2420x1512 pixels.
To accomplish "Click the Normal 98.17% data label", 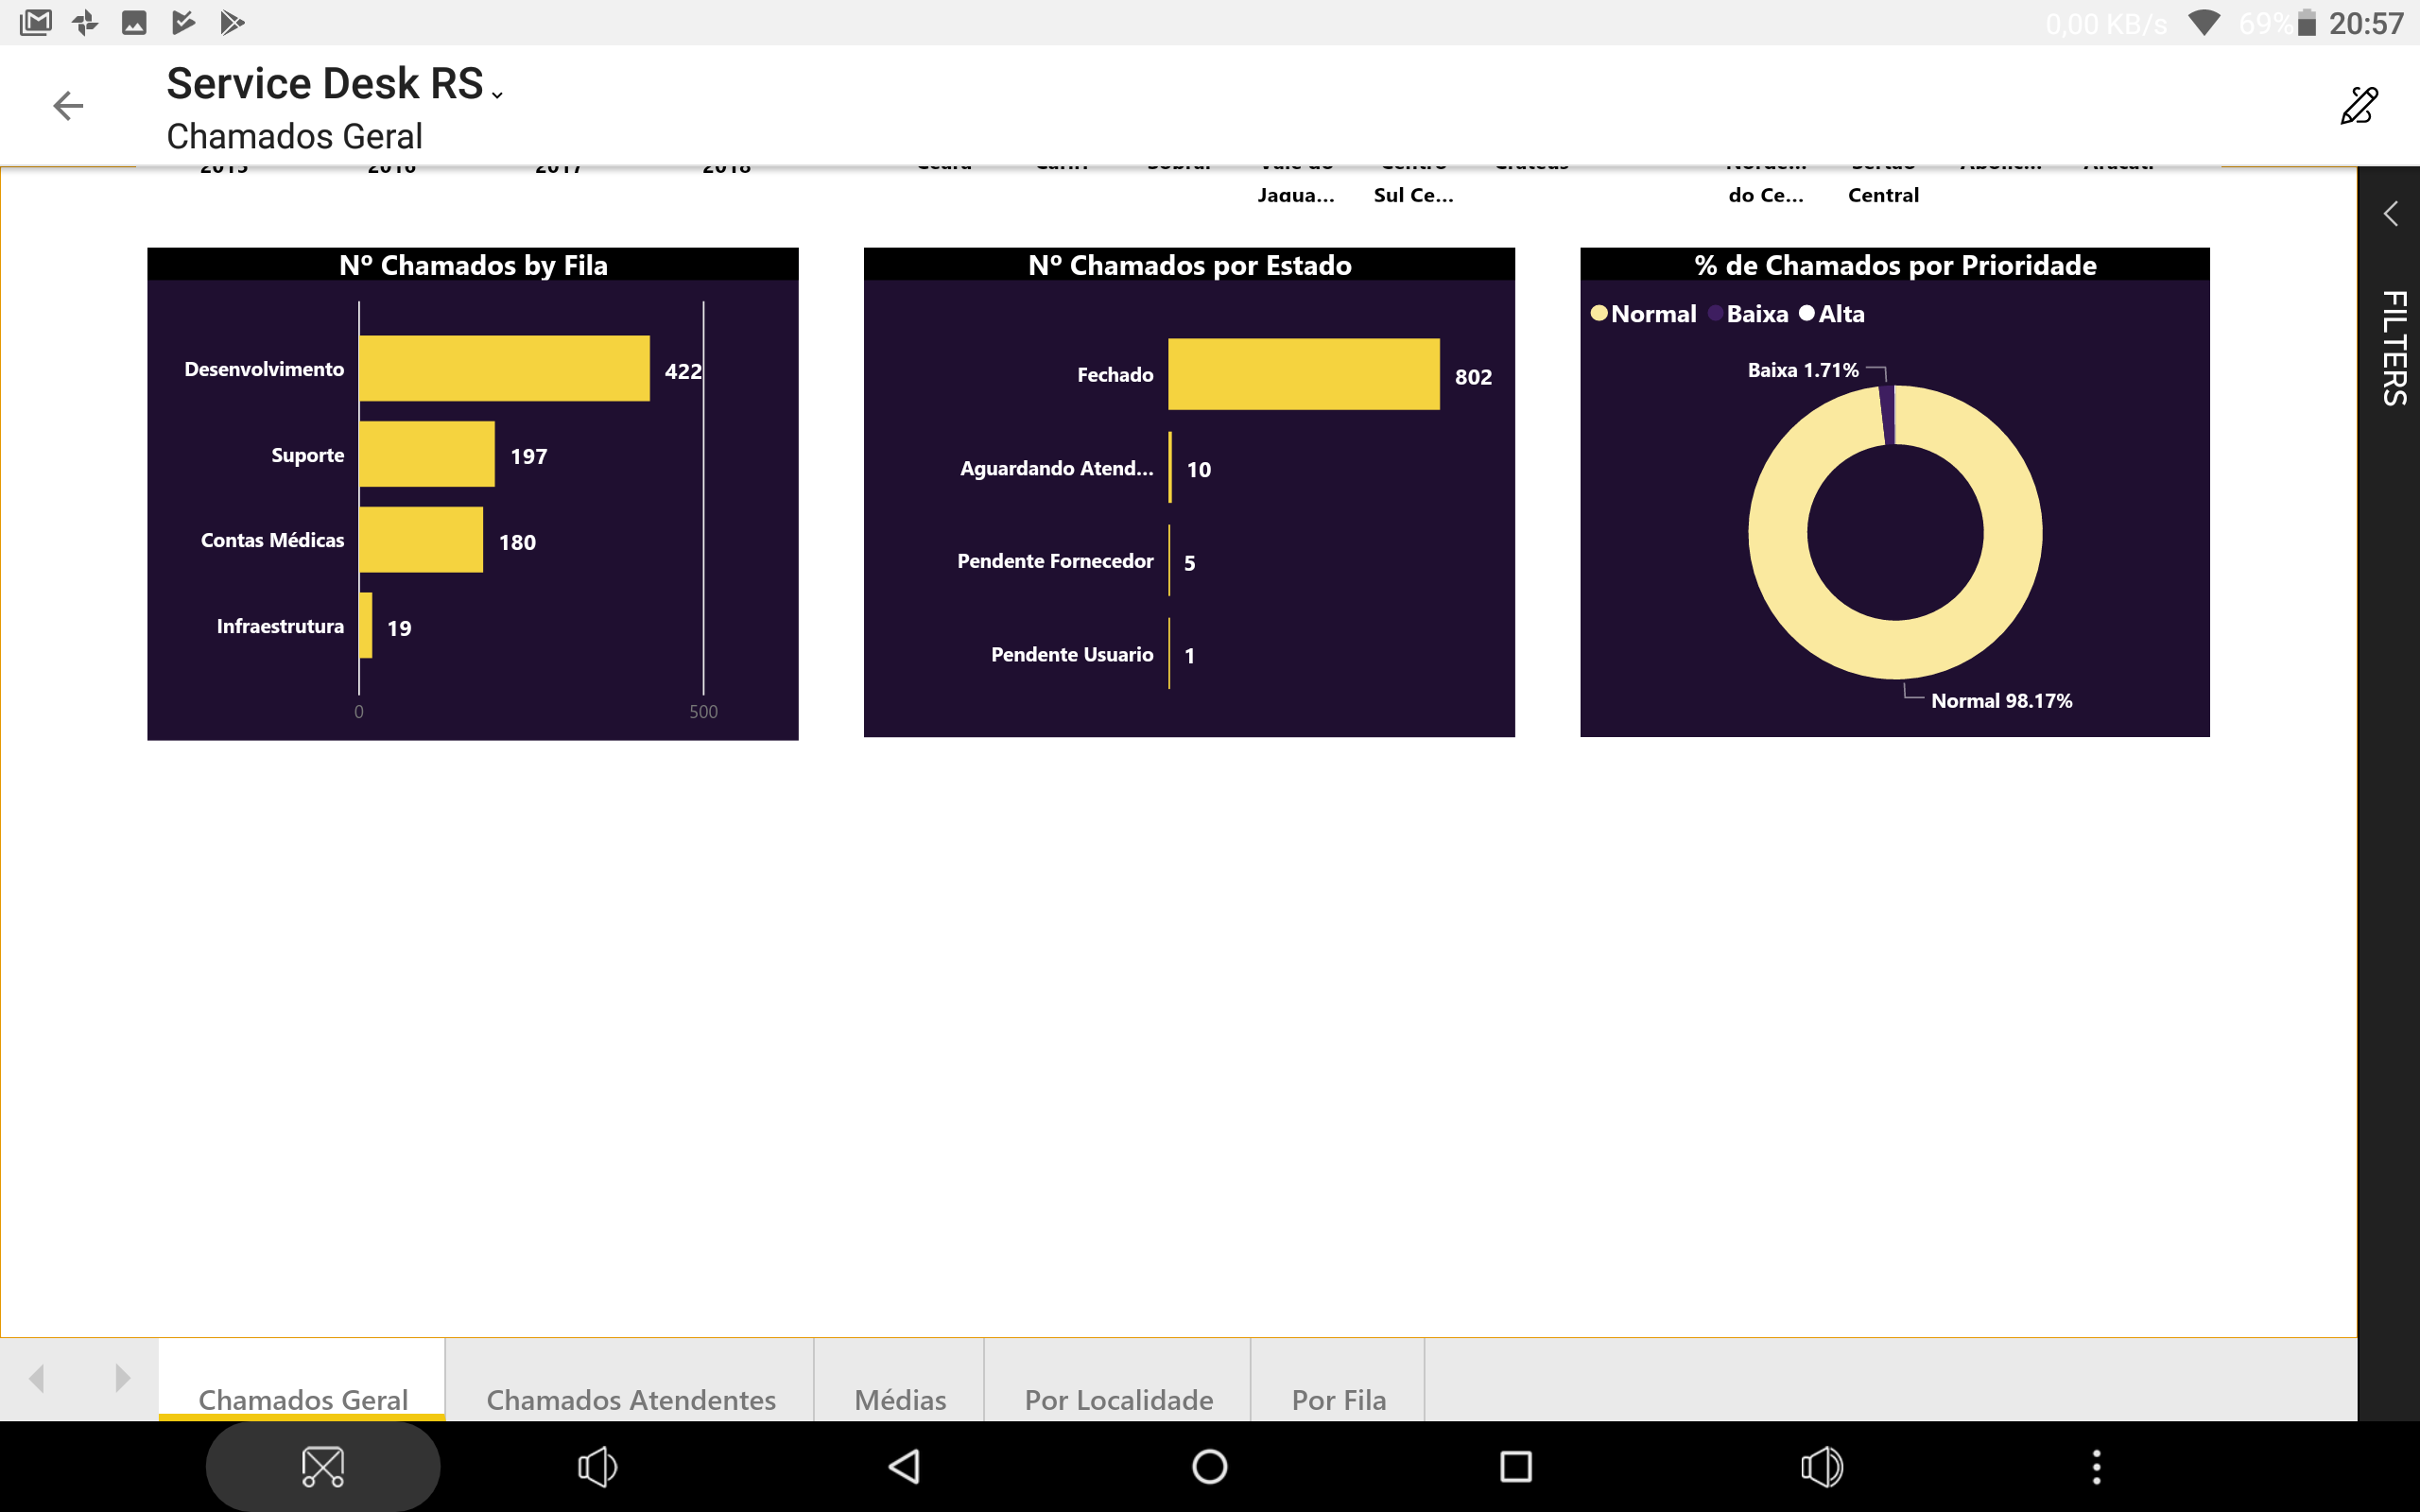I will point(2001,701).
